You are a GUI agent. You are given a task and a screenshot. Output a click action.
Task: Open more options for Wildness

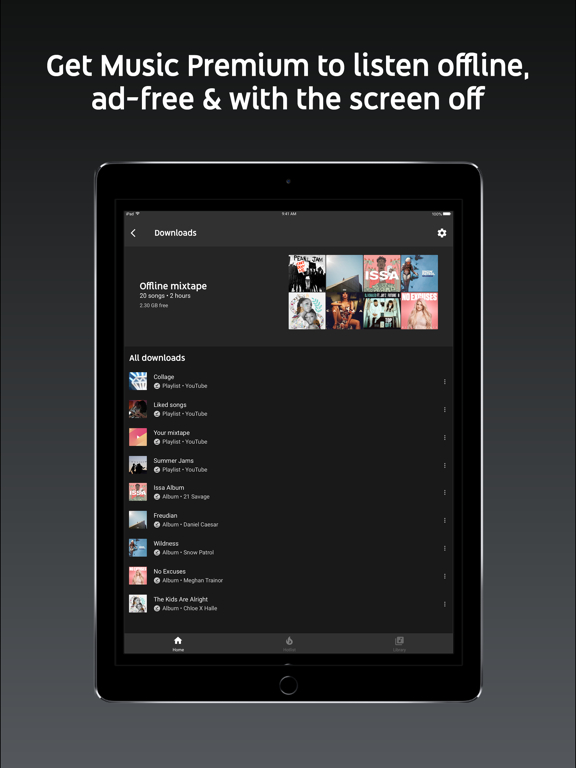(444, 548)
